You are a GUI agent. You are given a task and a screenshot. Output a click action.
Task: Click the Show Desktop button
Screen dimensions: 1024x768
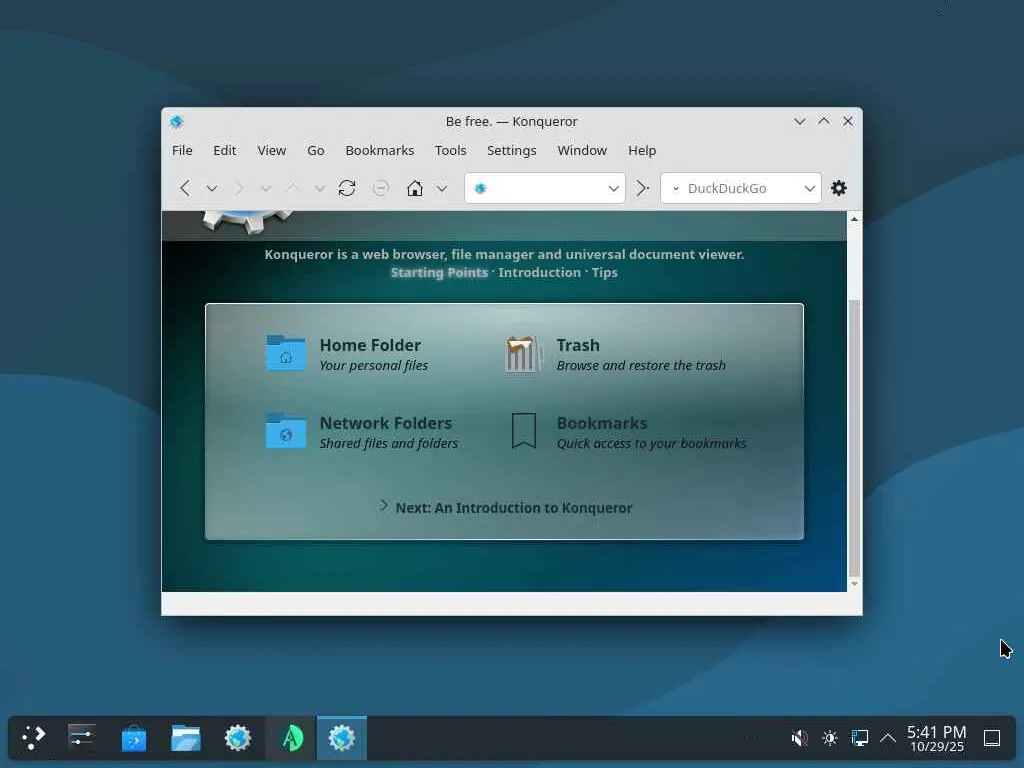point(992,738)
